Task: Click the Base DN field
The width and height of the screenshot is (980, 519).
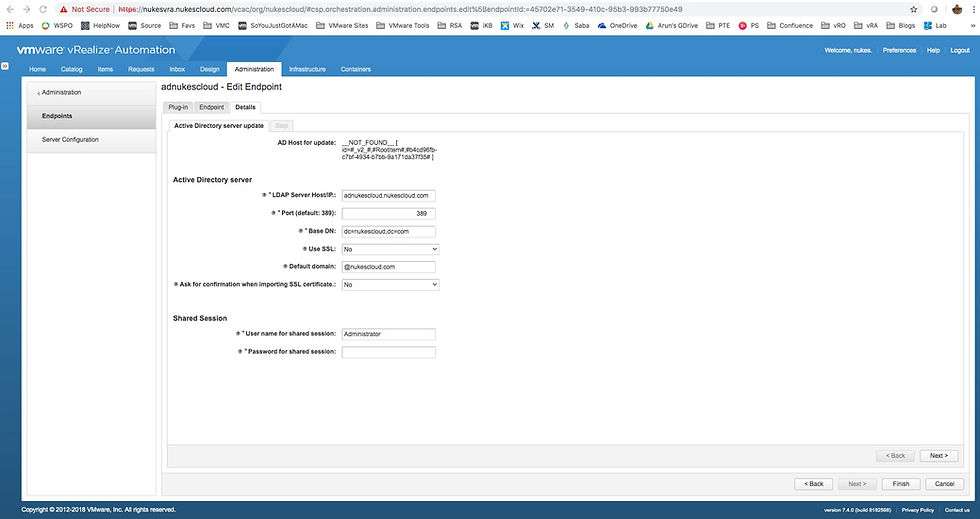Action: click(389, 231)
